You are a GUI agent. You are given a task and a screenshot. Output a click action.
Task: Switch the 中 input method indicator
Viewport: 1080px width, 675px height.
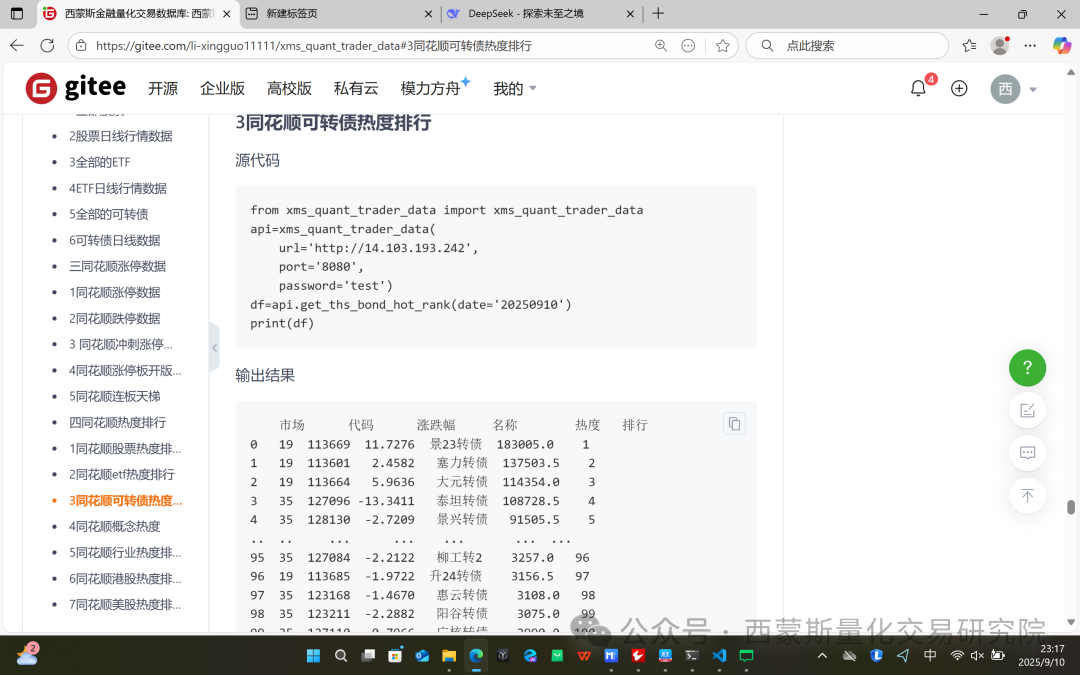tap(930, 655)
